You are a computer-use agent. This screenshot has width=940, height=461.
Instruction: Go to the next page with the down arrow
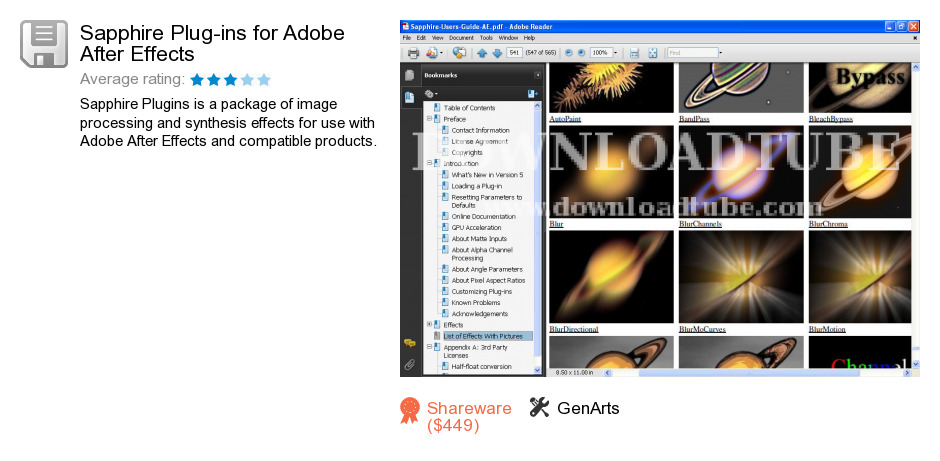click(x=497, y=53)
